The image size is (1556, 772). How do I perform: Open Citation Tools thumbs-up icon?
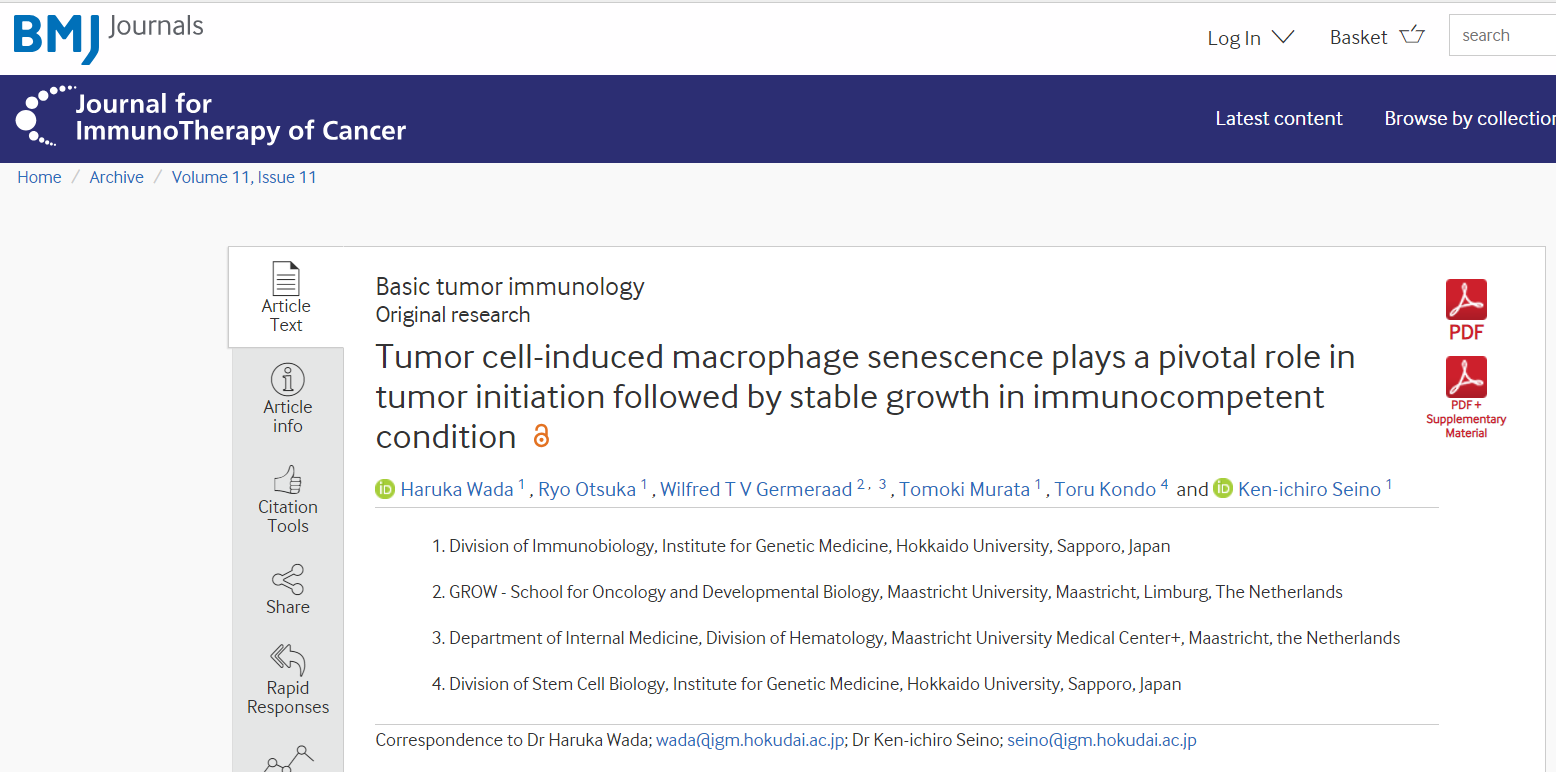pyautogui.click(x=288, y=480)
